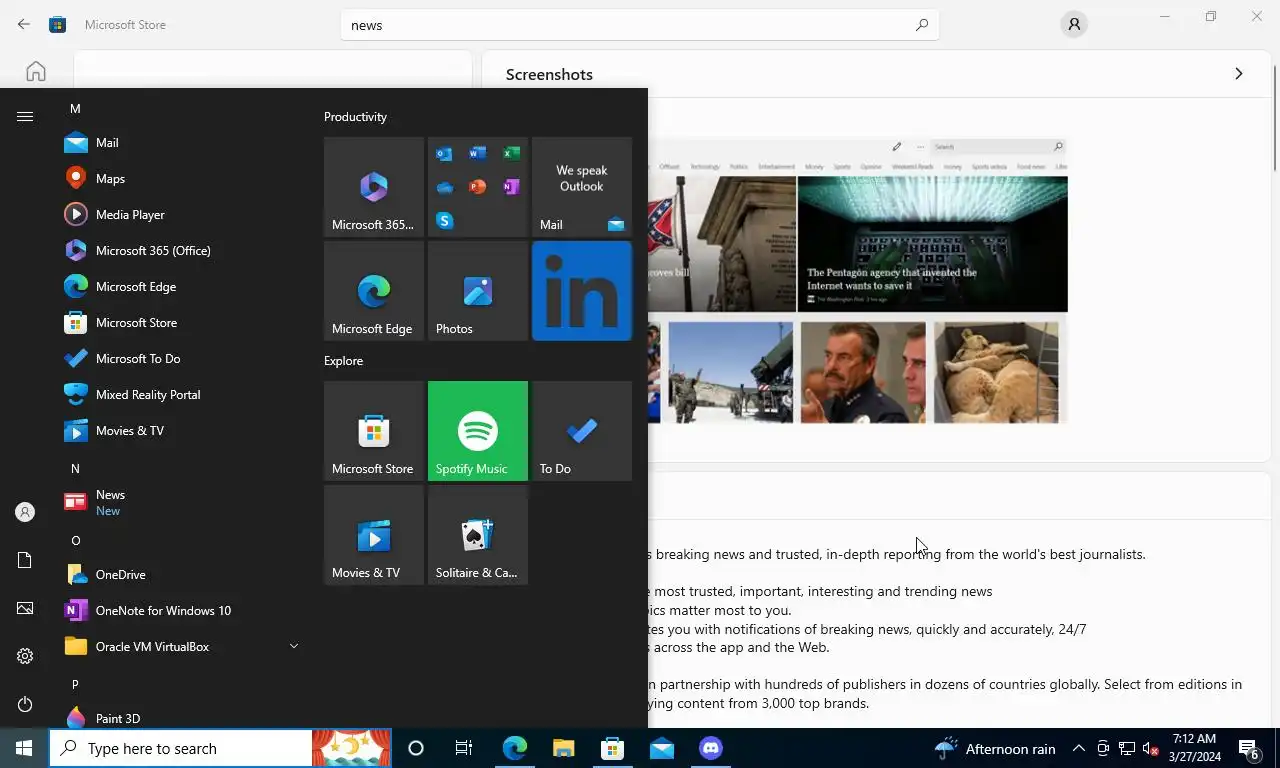Open the Afternoon rain weather widget
Screen dimensions: 1280x768
(994, 748)
